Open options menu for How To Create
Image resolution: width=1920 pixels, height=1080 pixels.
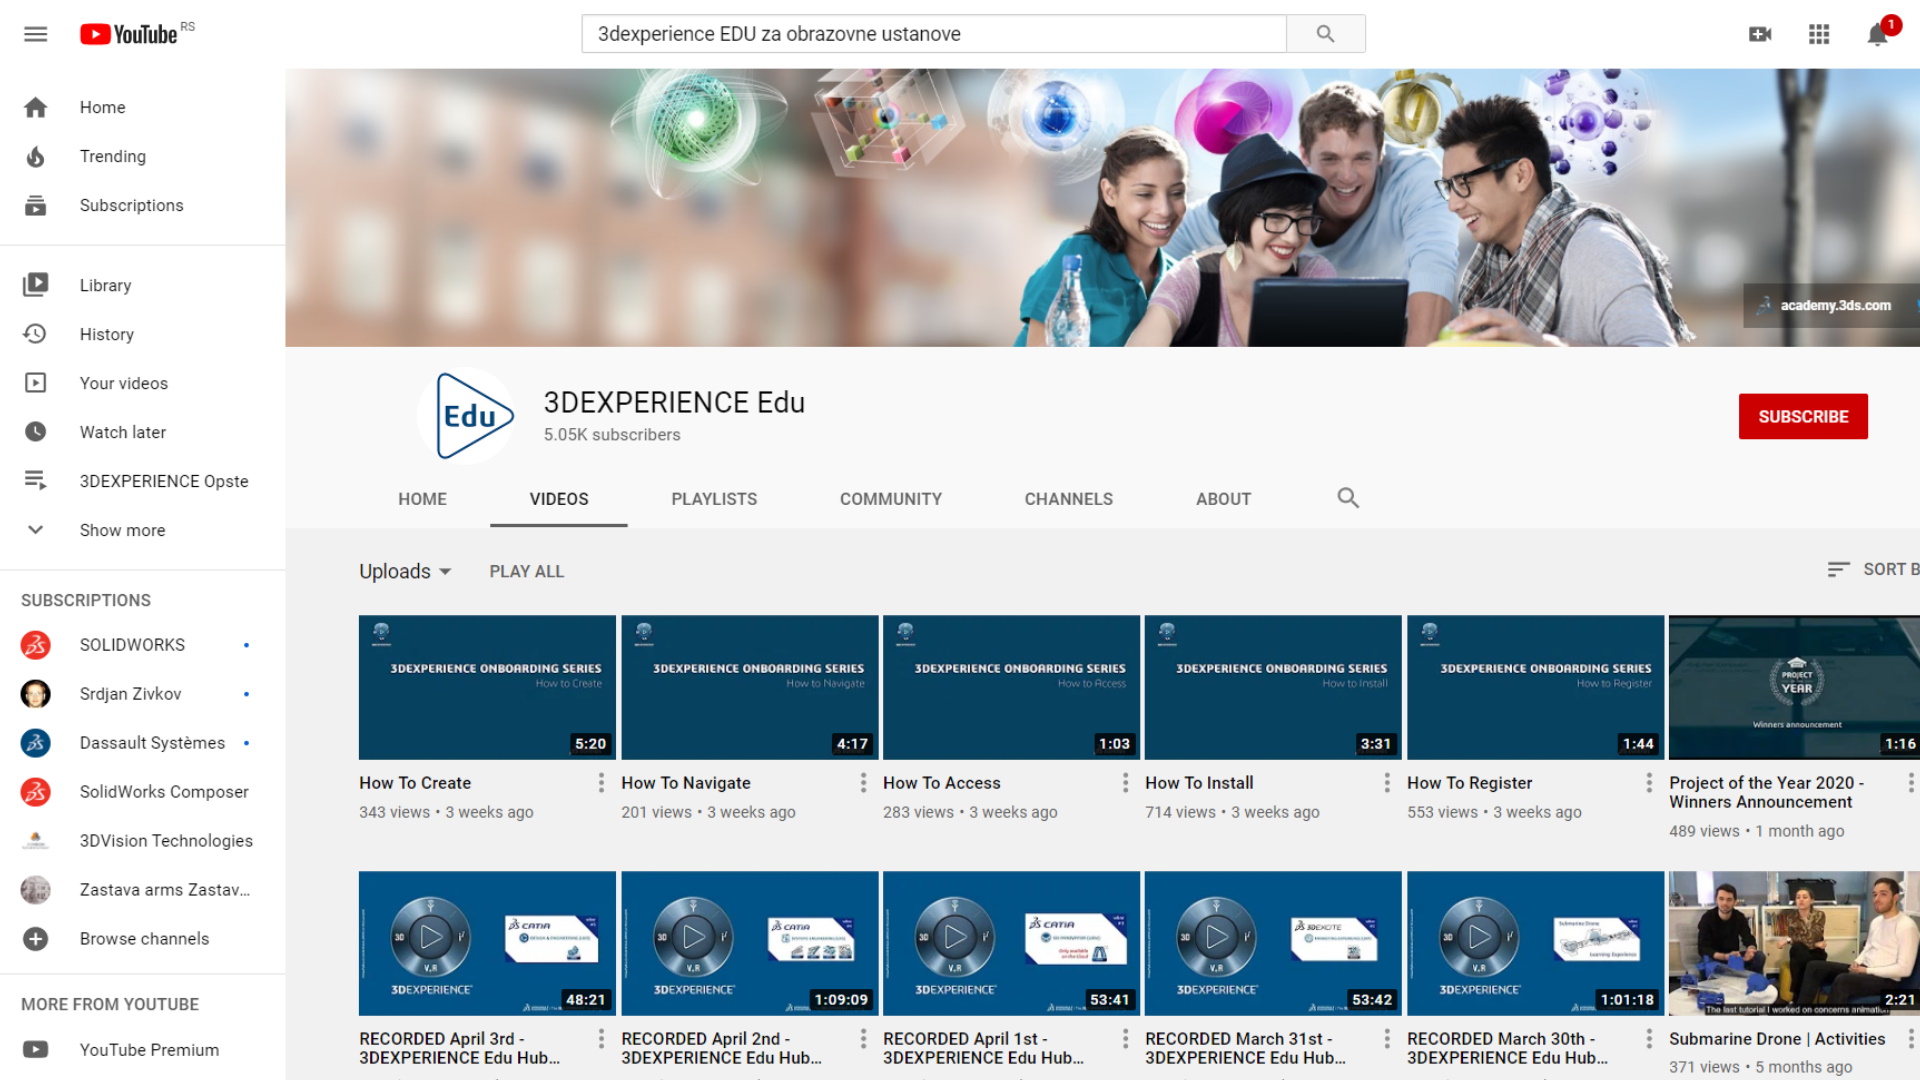pos(601,783)
